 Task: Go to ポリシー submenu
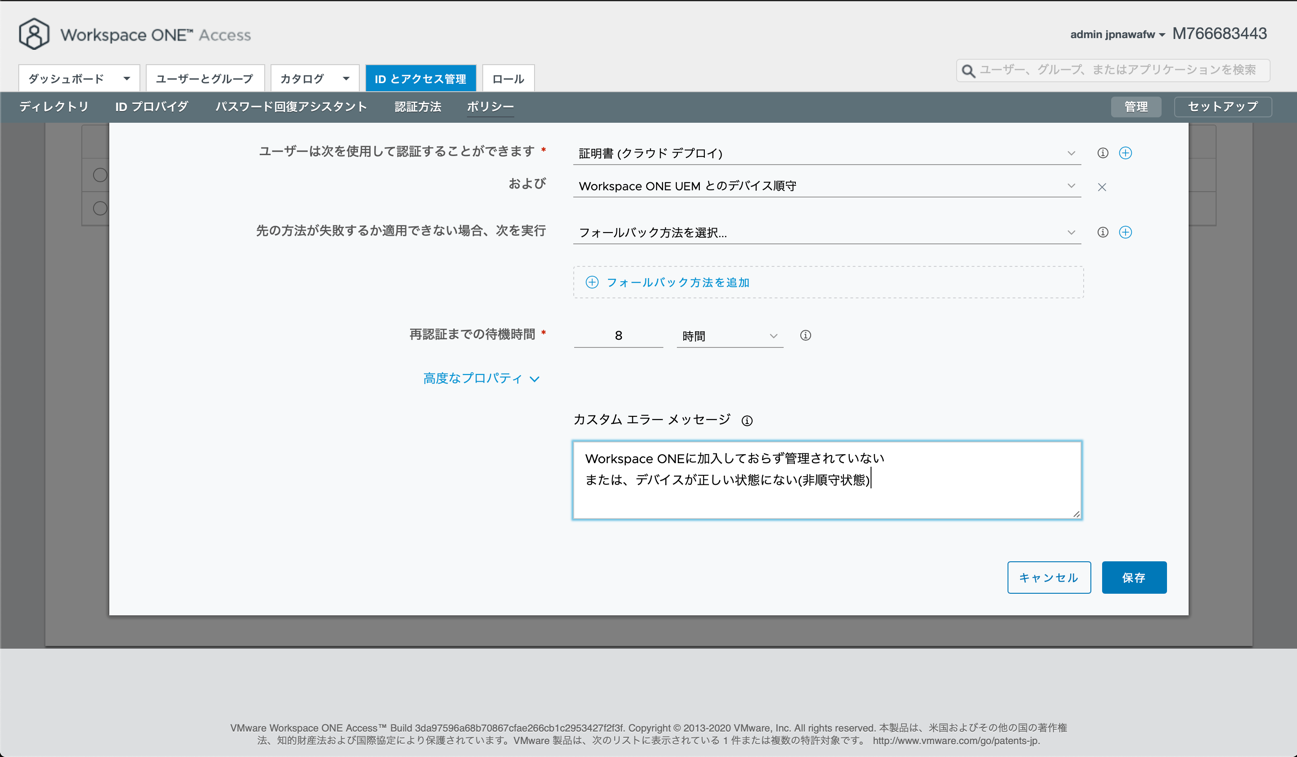[490, 107]
